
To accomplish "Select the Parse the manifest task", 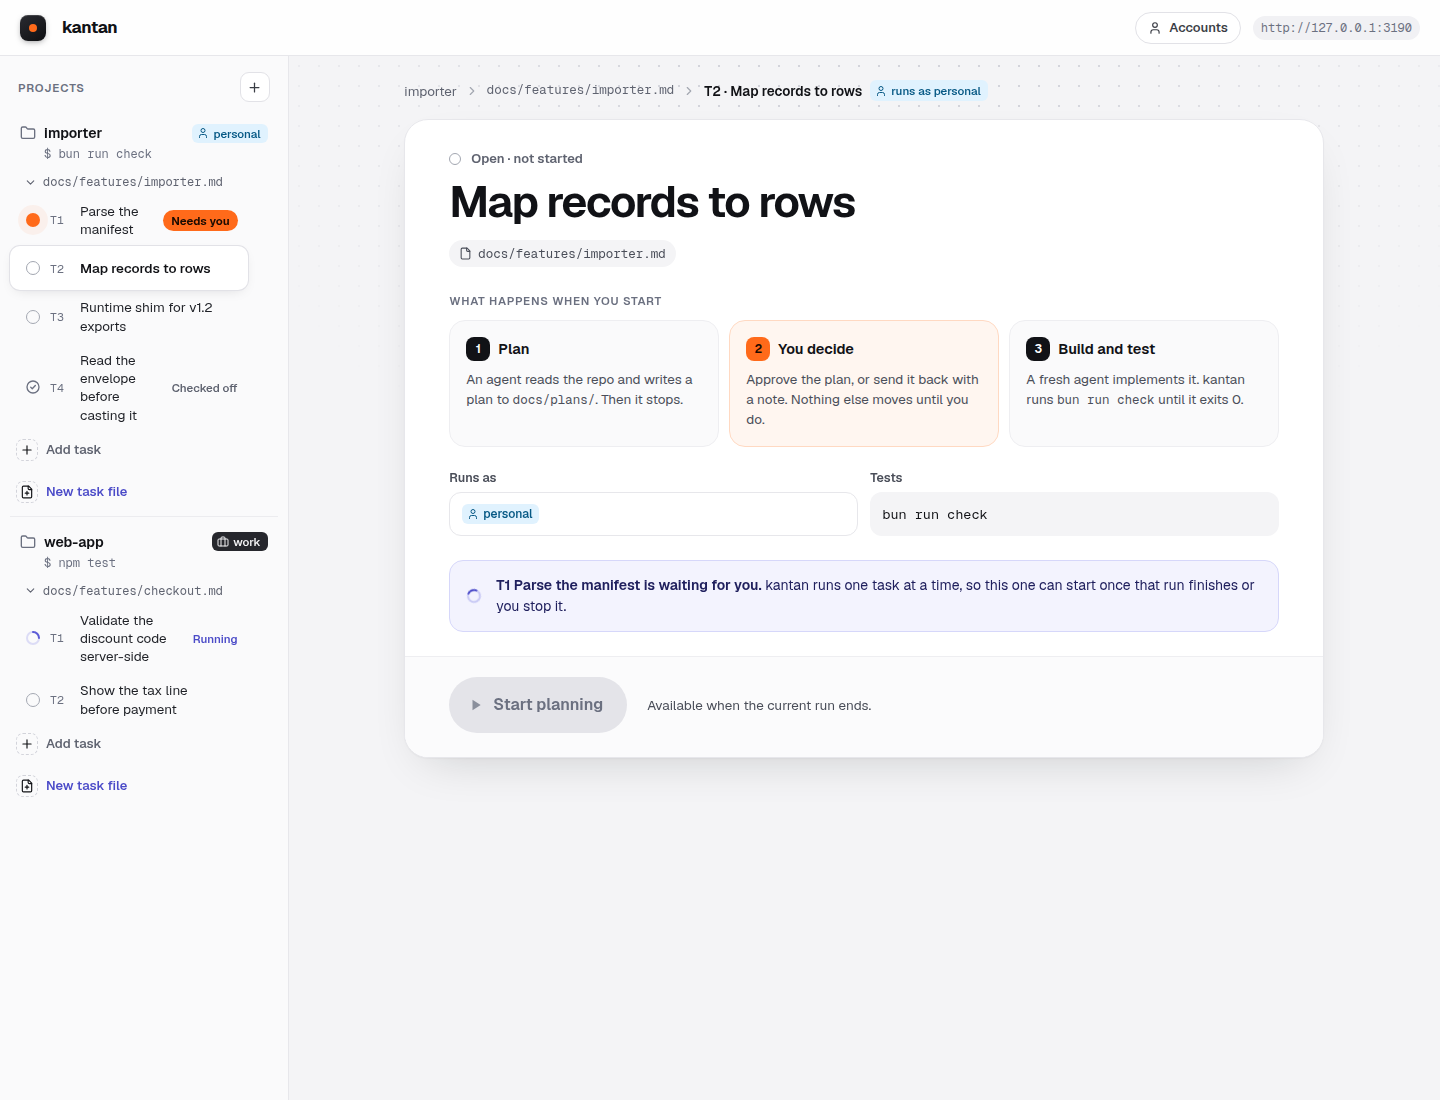I will [129, 220].
